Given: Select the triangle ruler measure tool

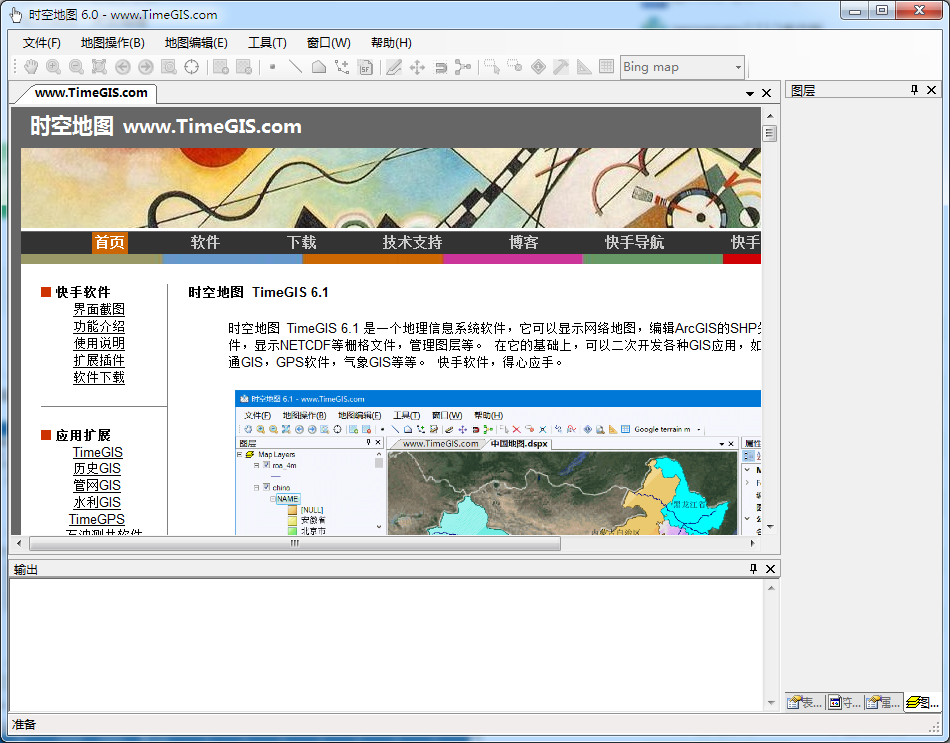Looking at the screenshot, I should (584, 67).
